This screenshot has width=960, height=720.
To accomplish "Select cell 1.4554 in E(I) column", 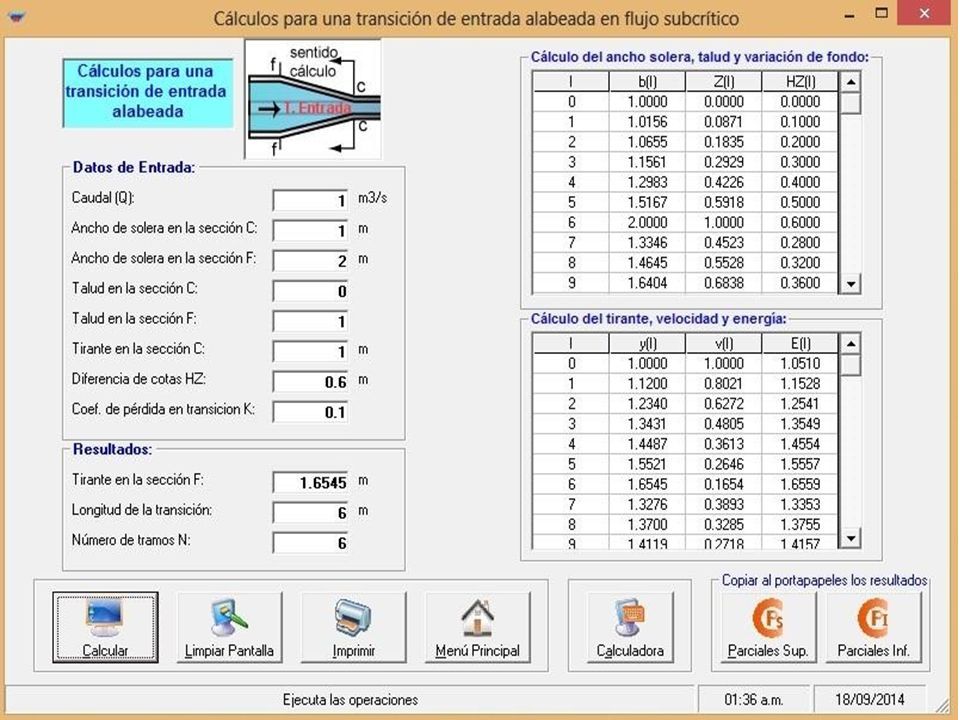I will [x=800, y=444].
